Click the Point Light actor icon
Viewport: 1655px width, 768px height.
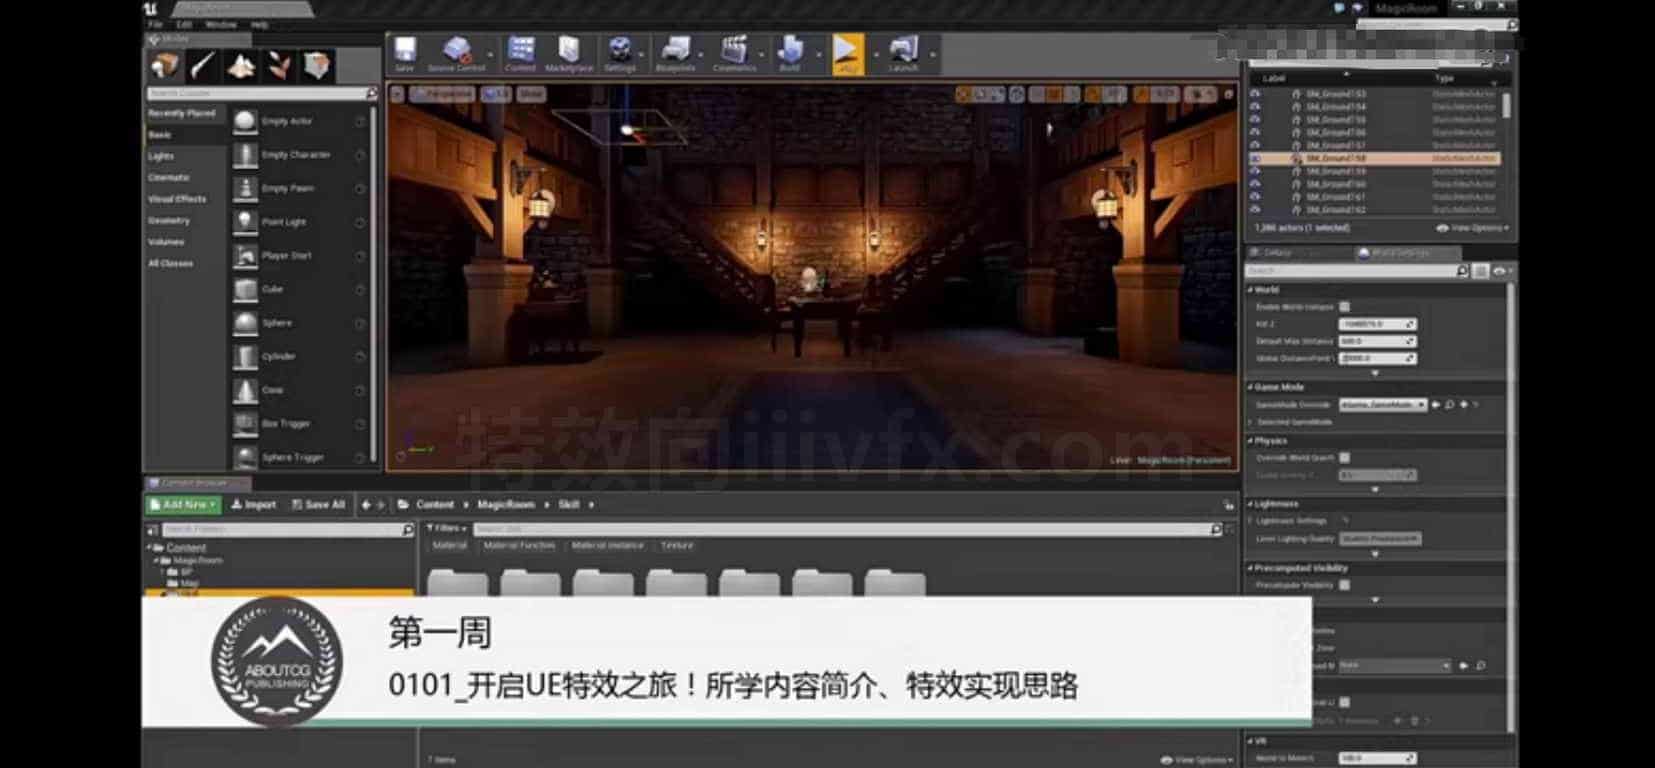coord(245,222)
